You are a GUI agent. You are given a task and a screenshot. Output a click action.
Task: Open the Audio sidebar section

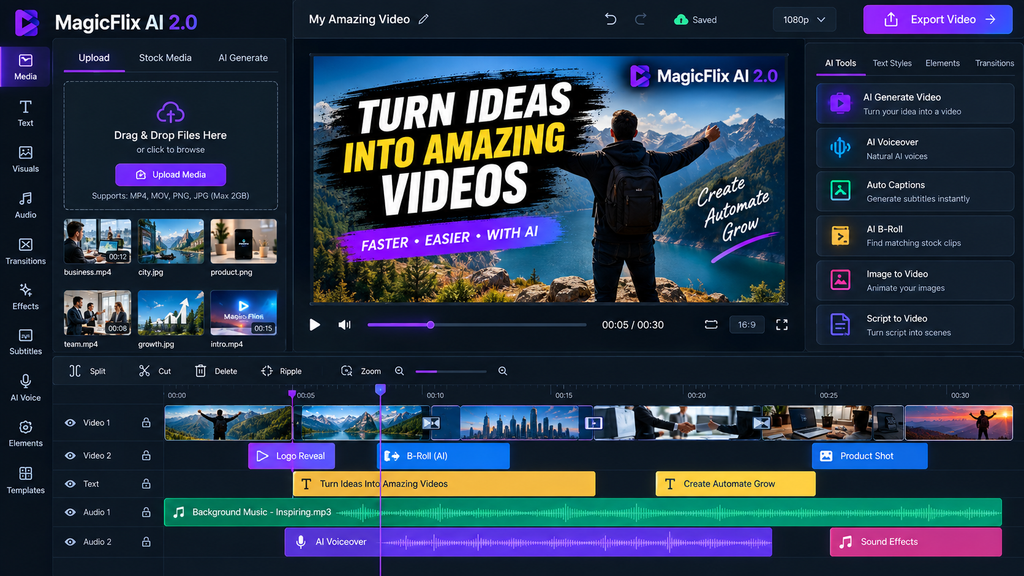(25, 205)
